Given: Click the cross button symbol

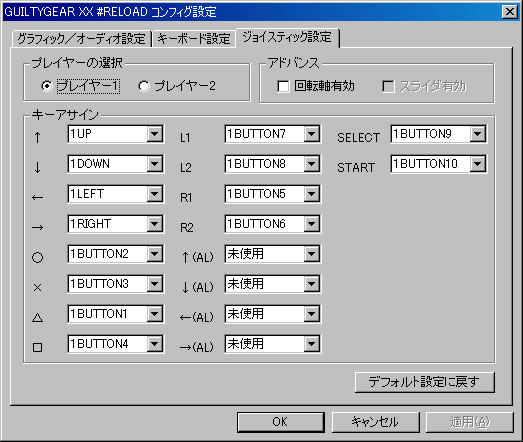Looking at the screenshot, I should coord(37,287).
